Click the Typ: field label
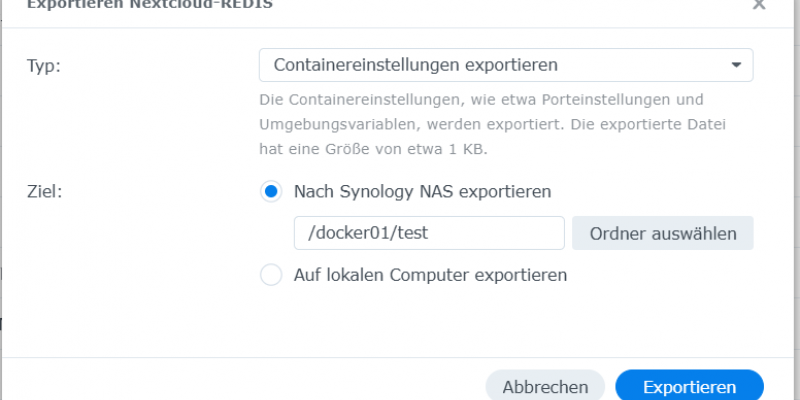The width and height of the screenshot is (800, 400). click(x=44, y=66)
